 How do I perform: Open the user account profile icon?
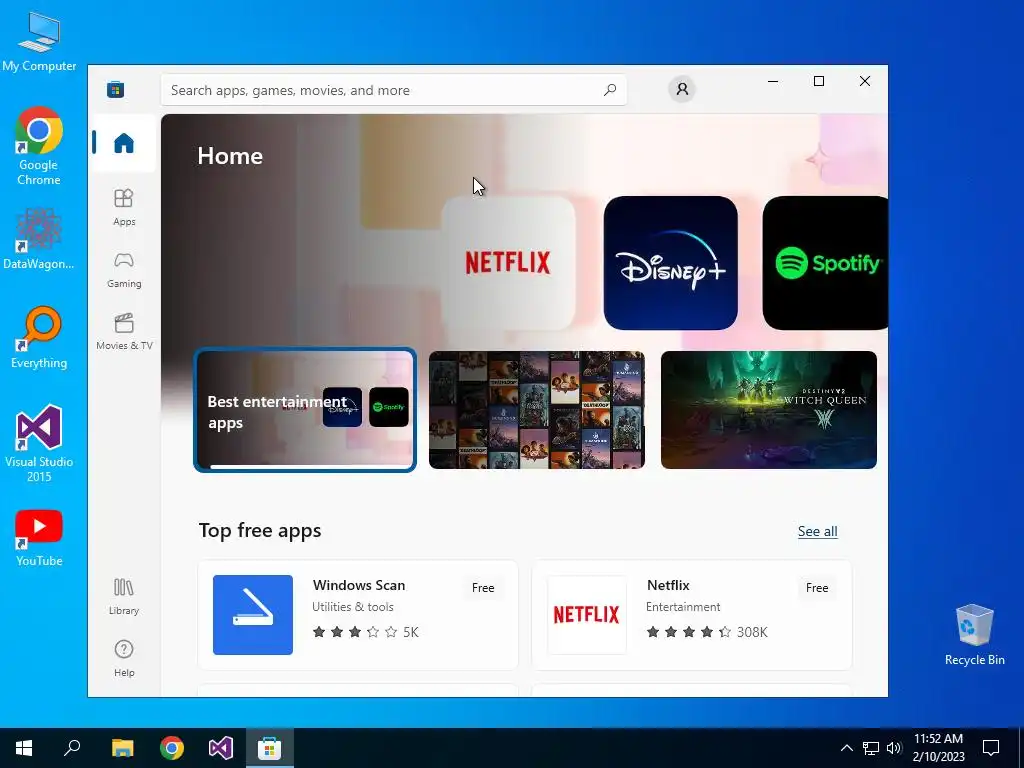click(682, 89)
